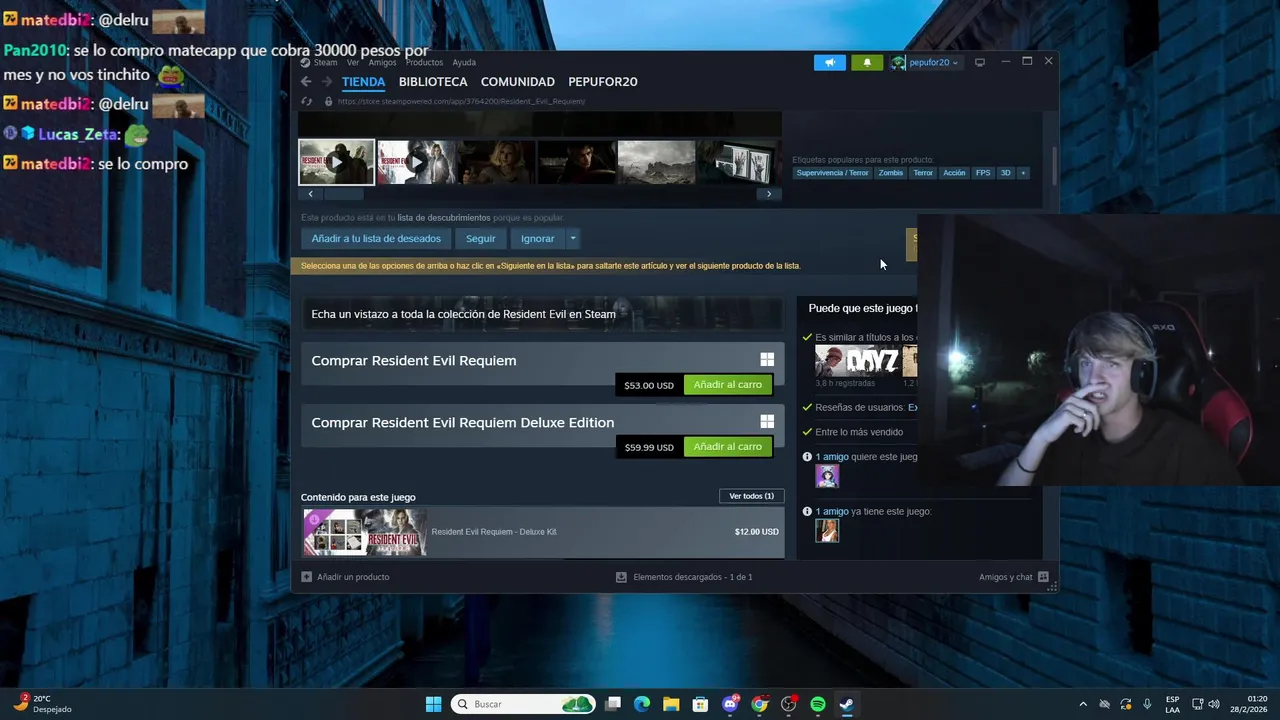The image size is (1280, 720).
Task: Open Task View in the taskbar
Action: (x=613, y=704)
